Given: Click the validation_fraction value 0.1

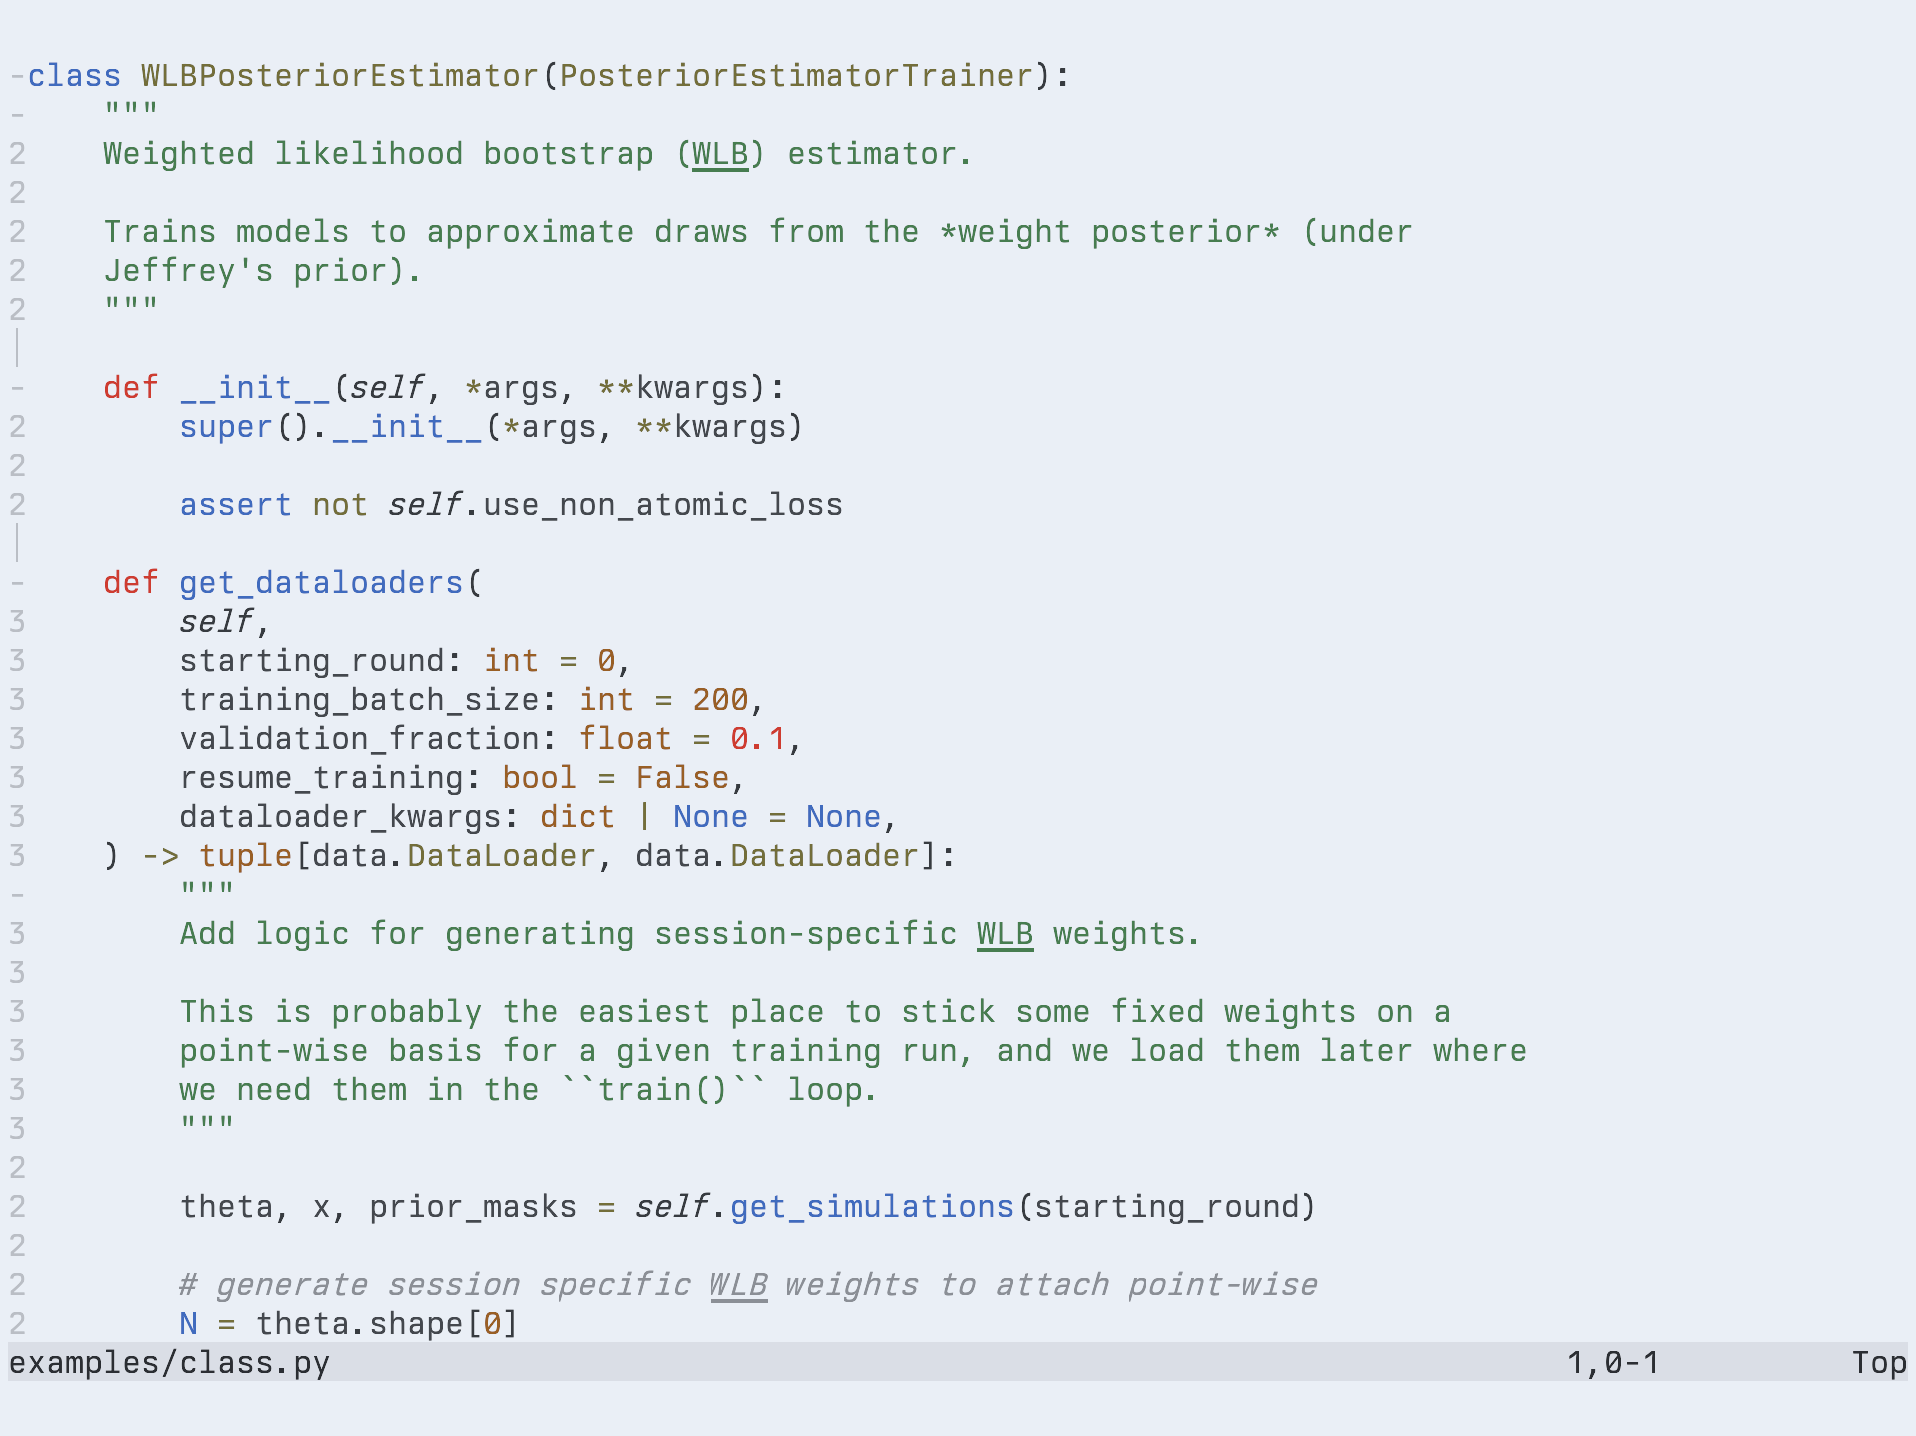Looking at the screenshot, I should coord(758,739).
